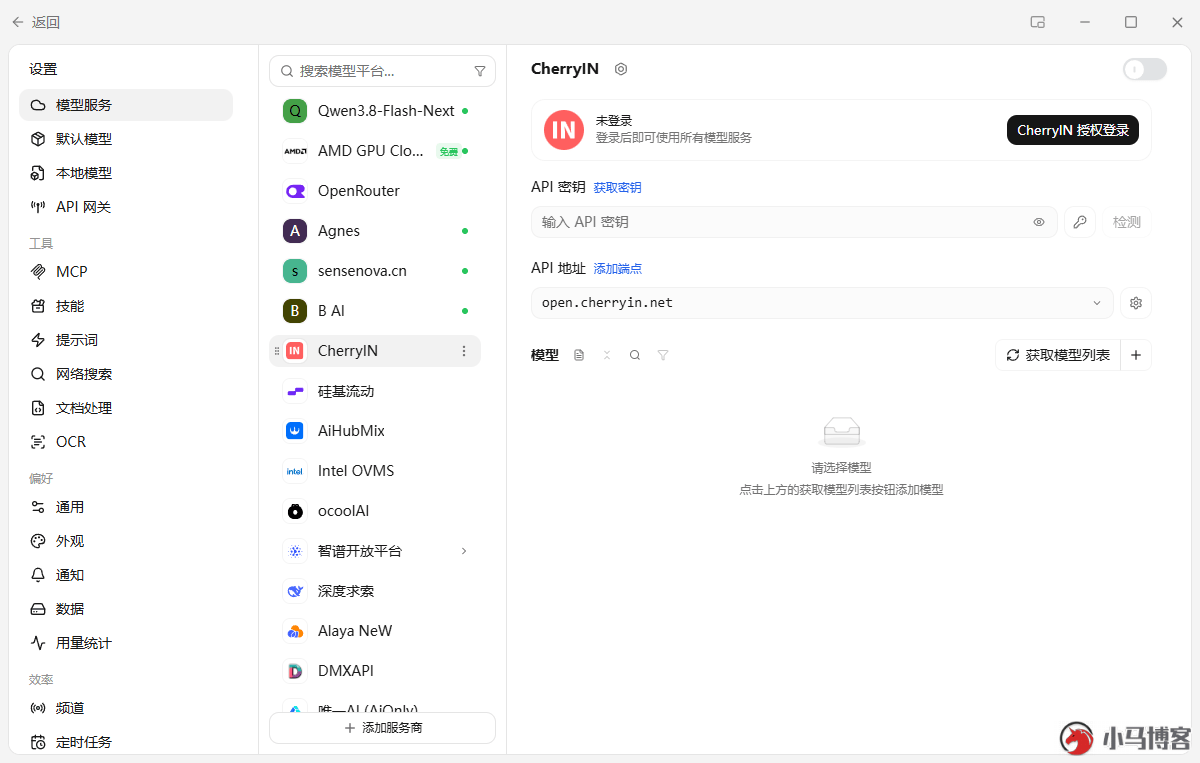Click the red IN avatar logo
The image size is (1200, 763).
(564, 130)
